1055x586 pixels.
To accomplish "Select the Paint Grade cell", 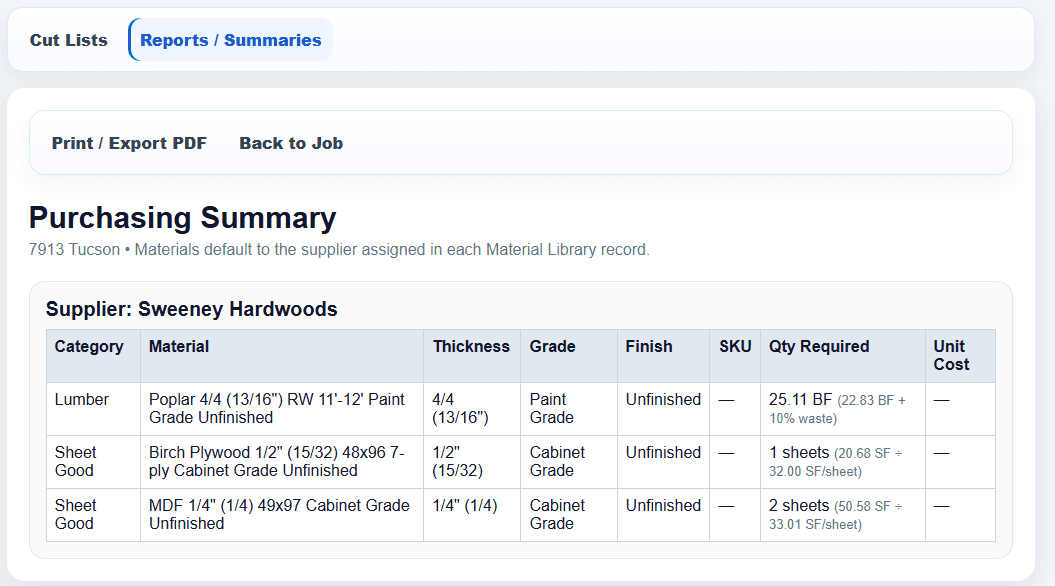I will pos(569,409).
